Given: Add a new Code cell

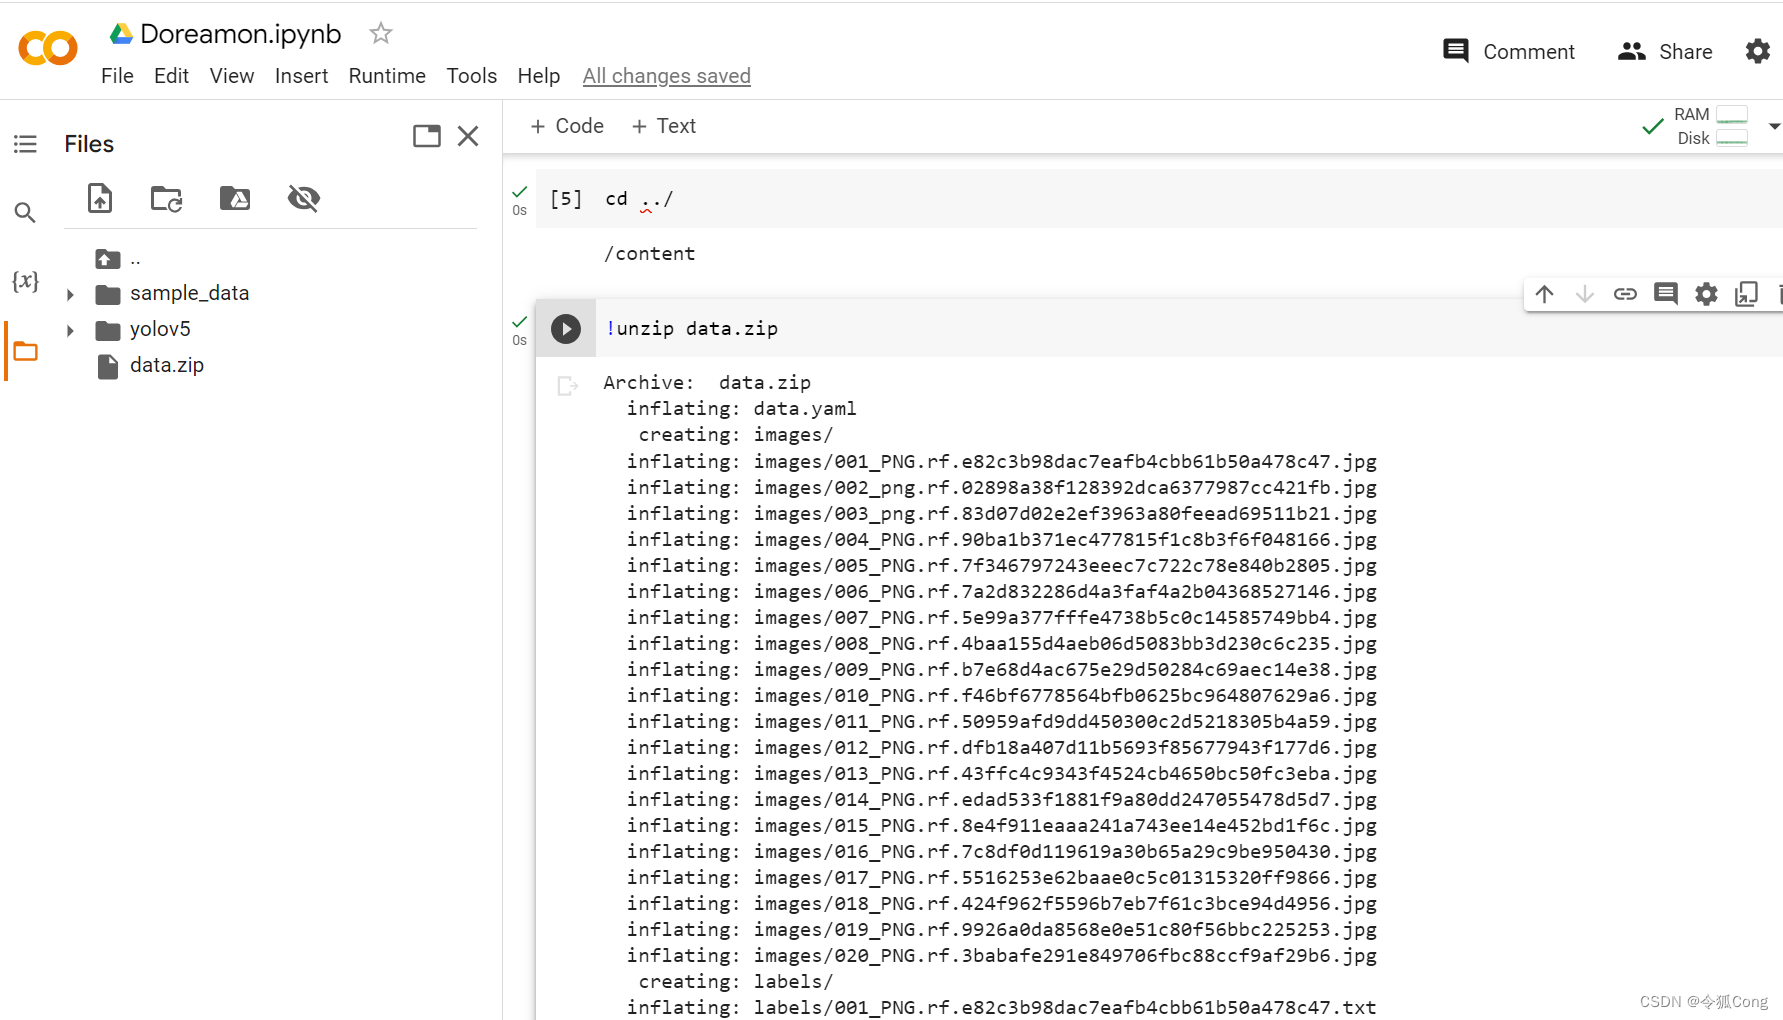Looking at the screenshot, I should pos(567,126).
